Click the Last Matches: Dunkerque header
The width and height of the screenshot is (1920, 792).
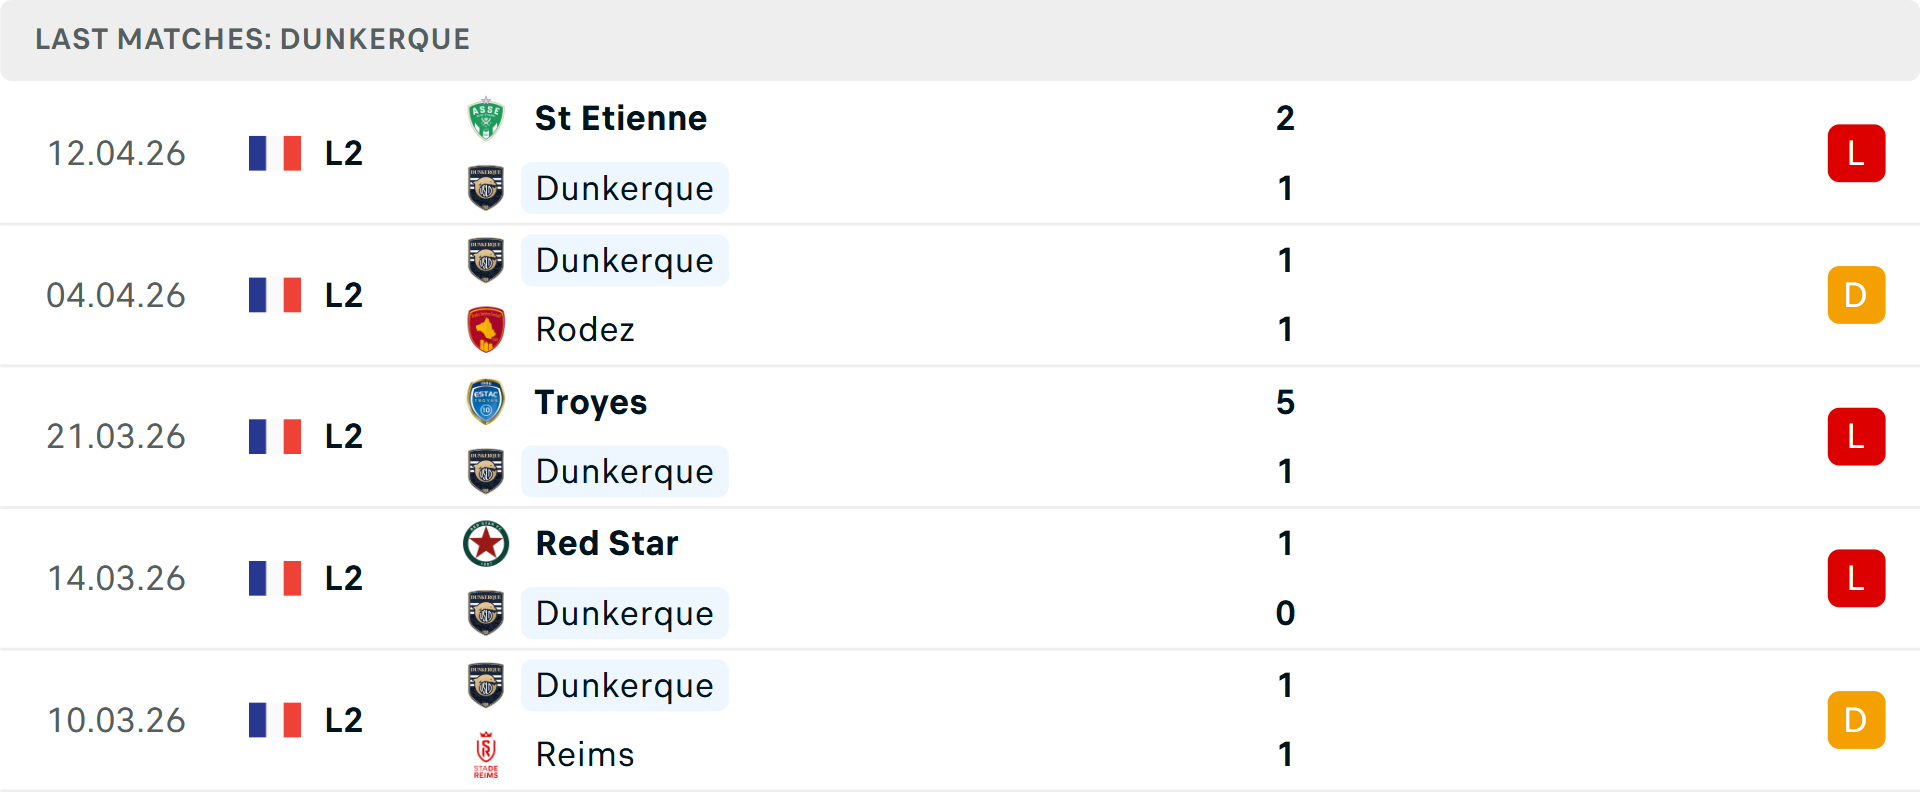(x=252, y=39)
